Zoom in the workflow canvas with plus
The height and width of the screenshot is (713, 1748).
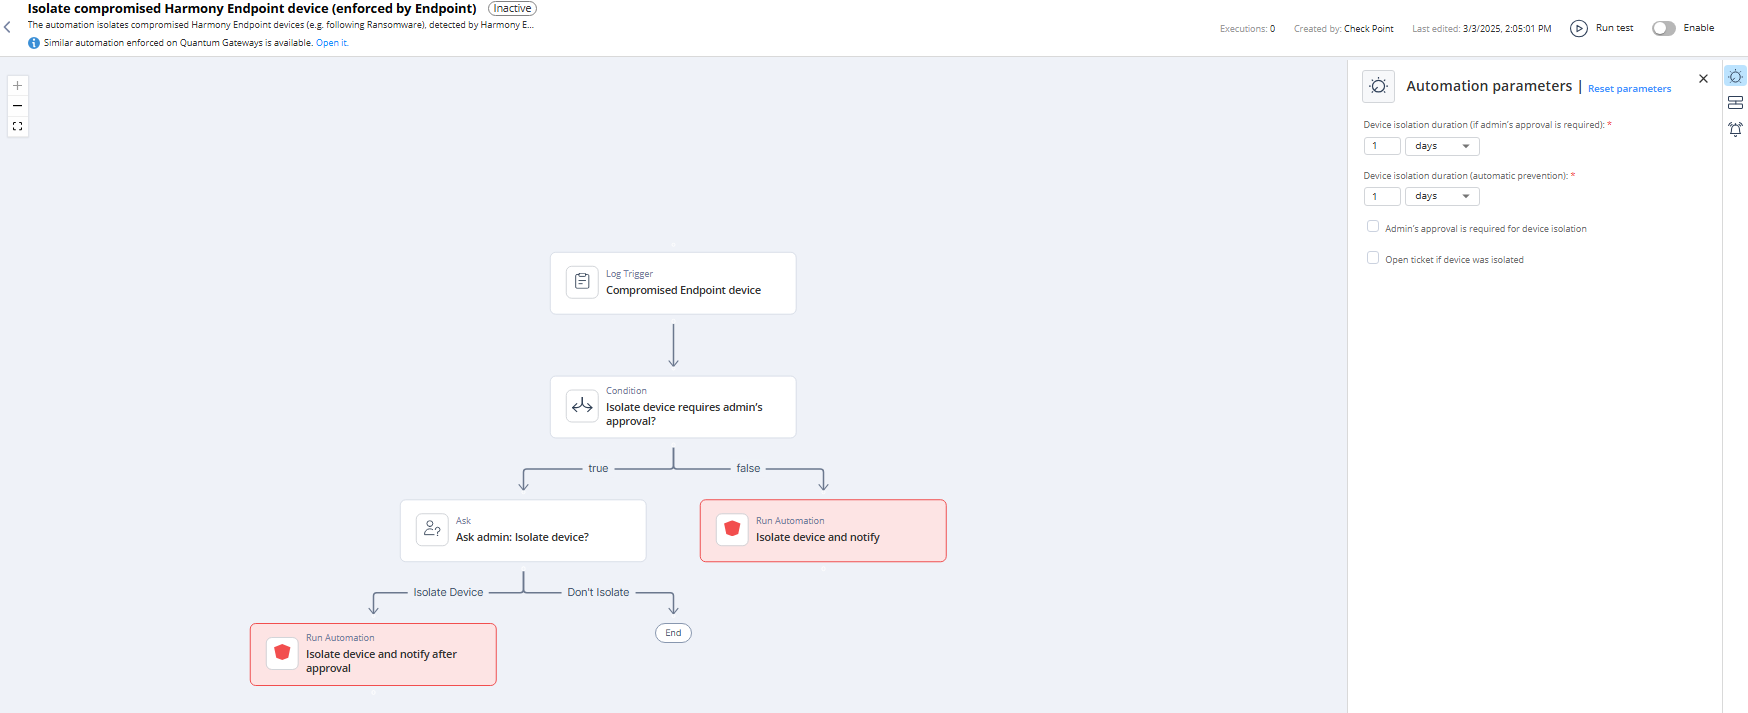click(x=17, y=86)
